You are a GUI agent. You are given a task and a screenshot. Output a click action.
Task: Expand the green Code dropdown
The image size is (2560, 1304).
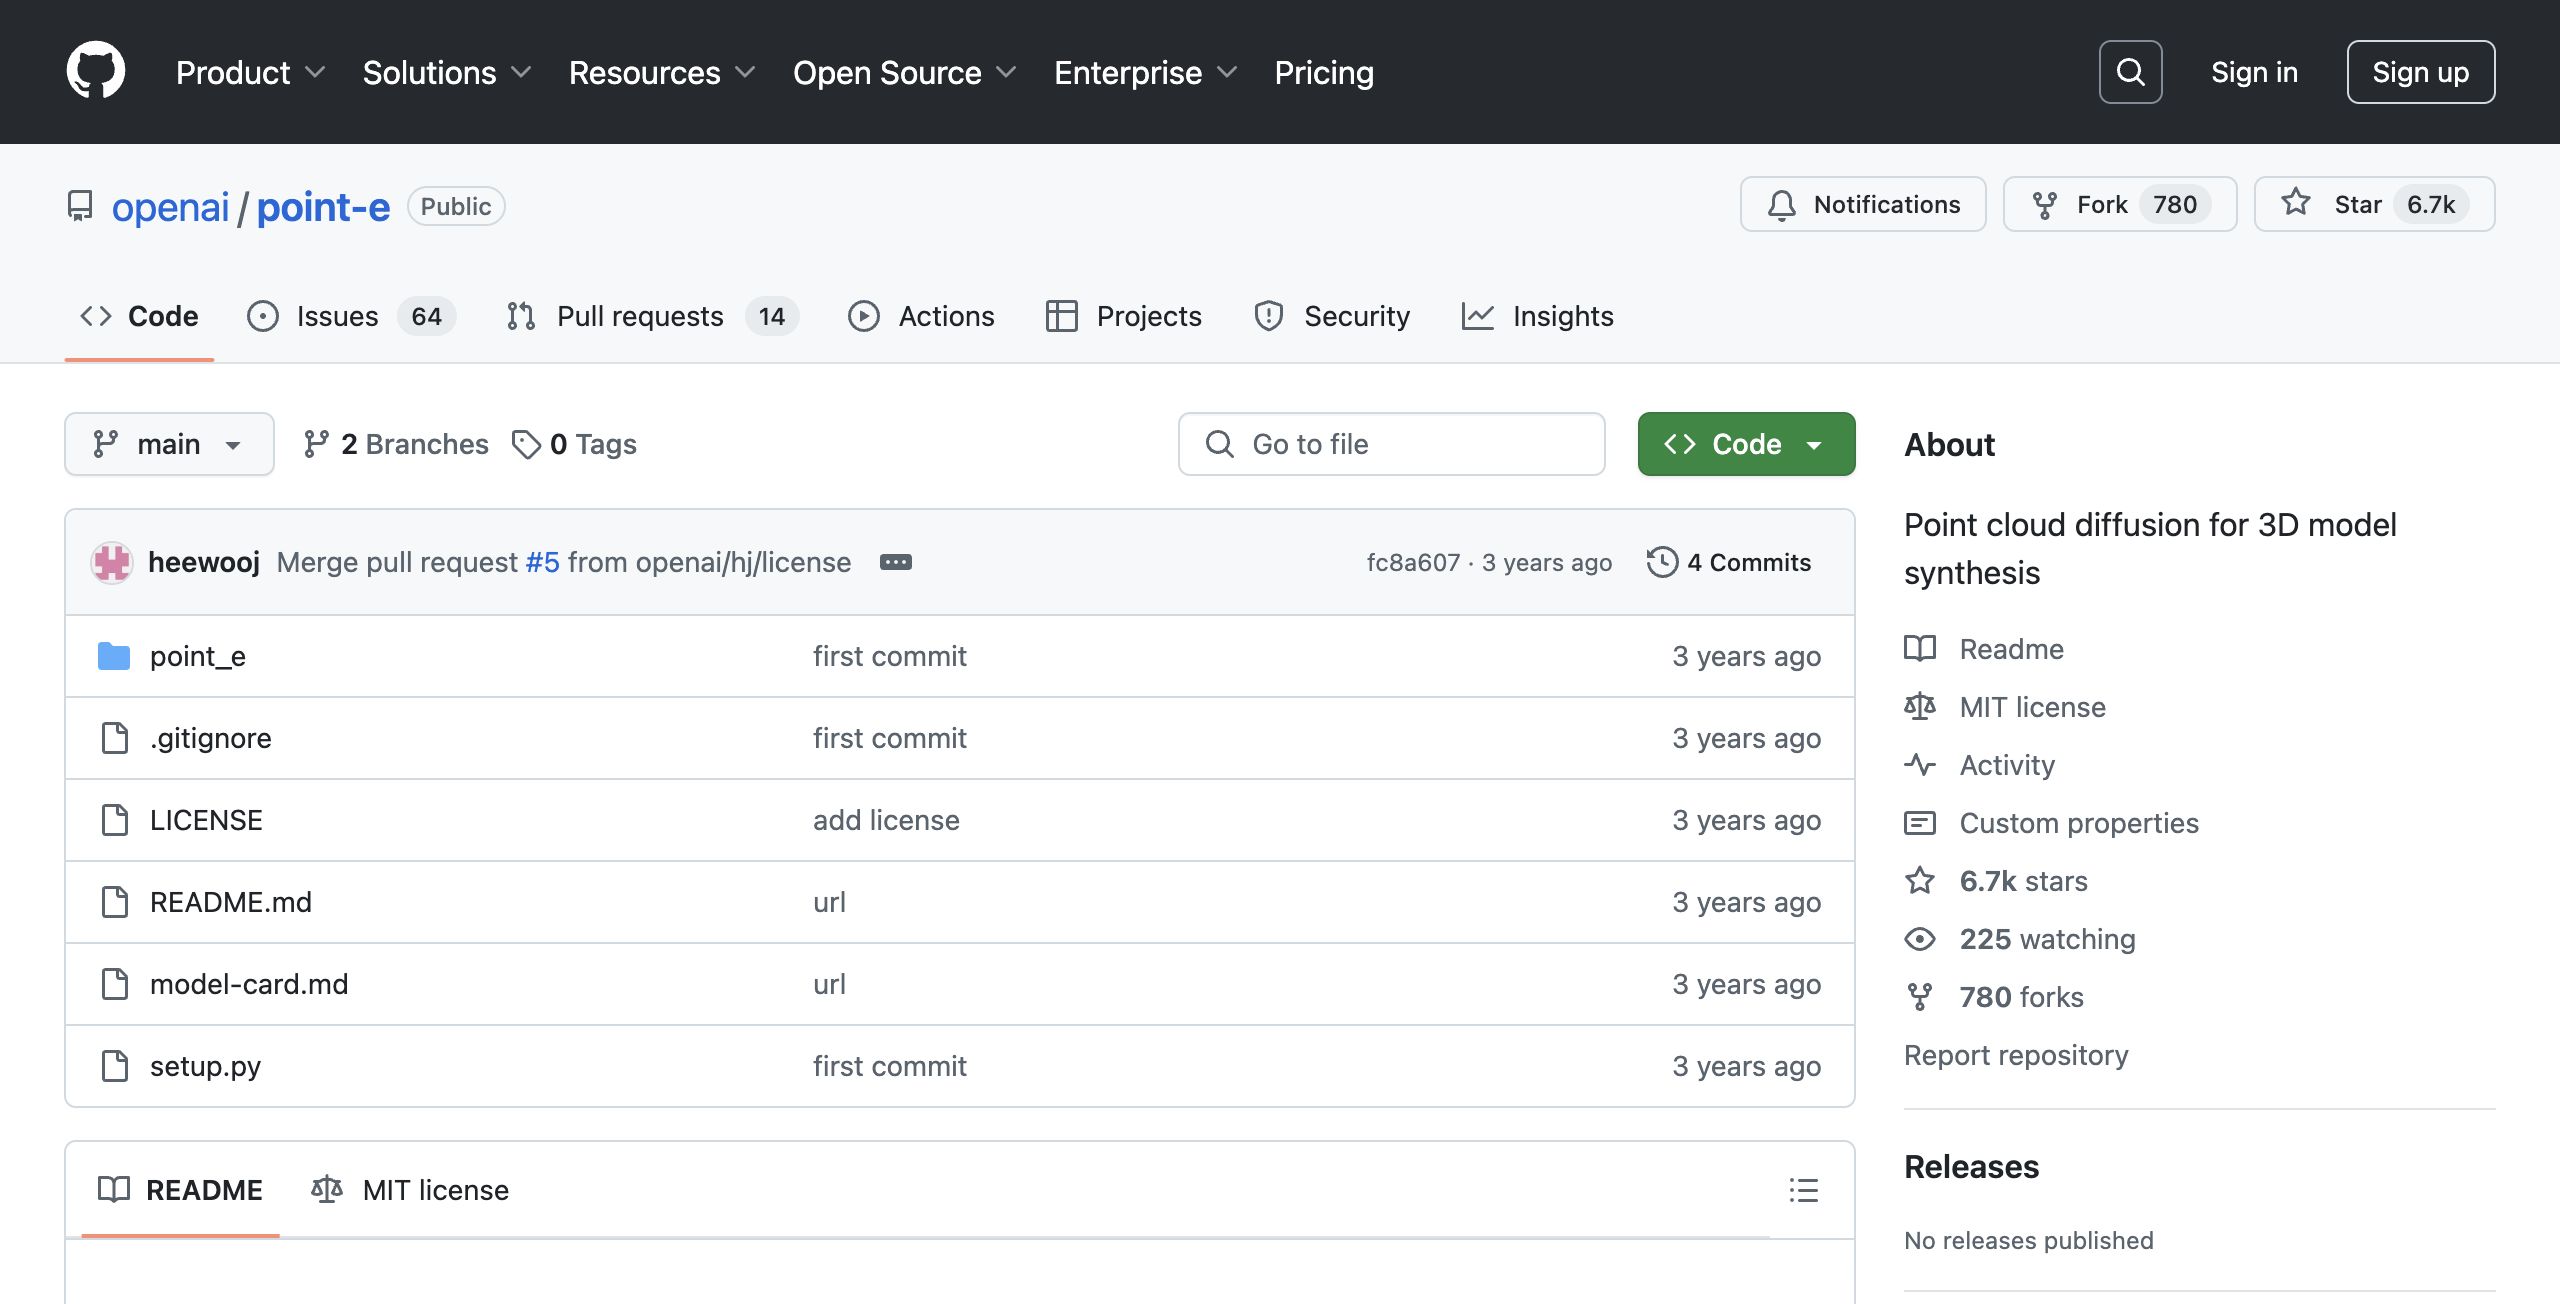pyautogui.click(x=1746, y=444)
